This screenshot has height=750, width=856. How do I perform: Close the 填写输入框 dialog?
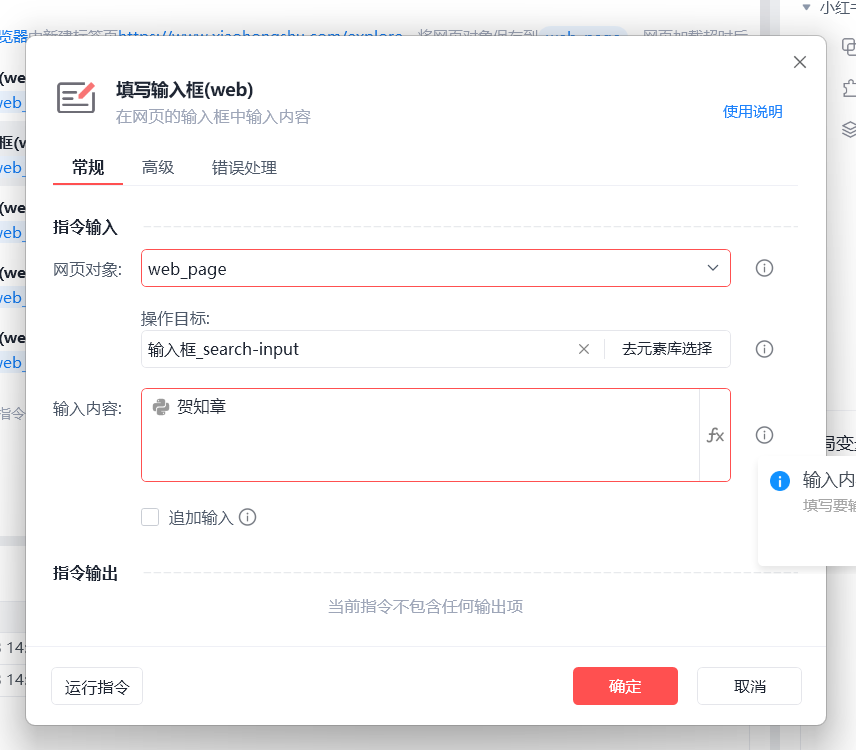(x=800, y=62)
